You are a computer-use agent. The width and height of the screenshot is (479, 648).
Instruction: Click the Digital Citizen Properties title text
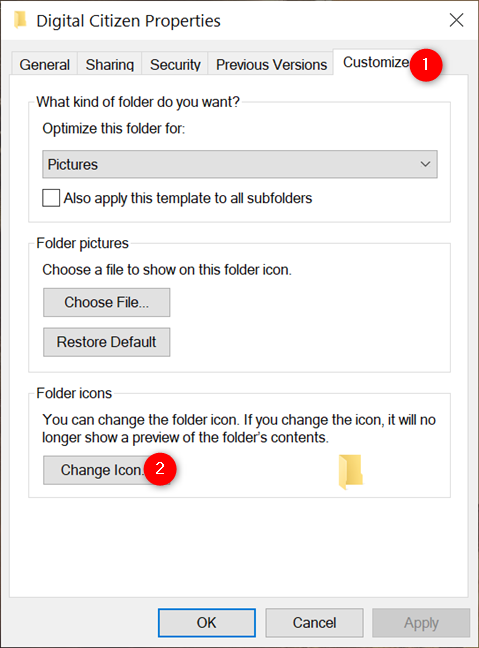[129, 21]
